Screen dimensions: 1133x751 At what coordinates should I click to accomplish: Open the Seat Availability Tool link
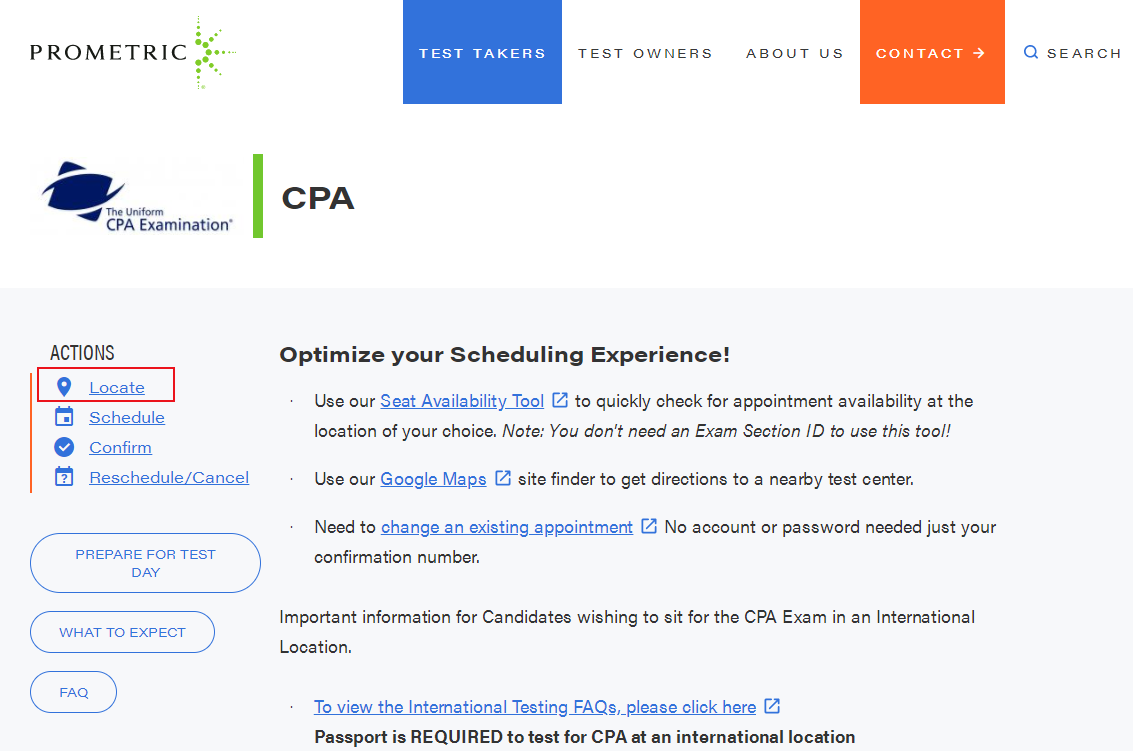pos(462,401)
